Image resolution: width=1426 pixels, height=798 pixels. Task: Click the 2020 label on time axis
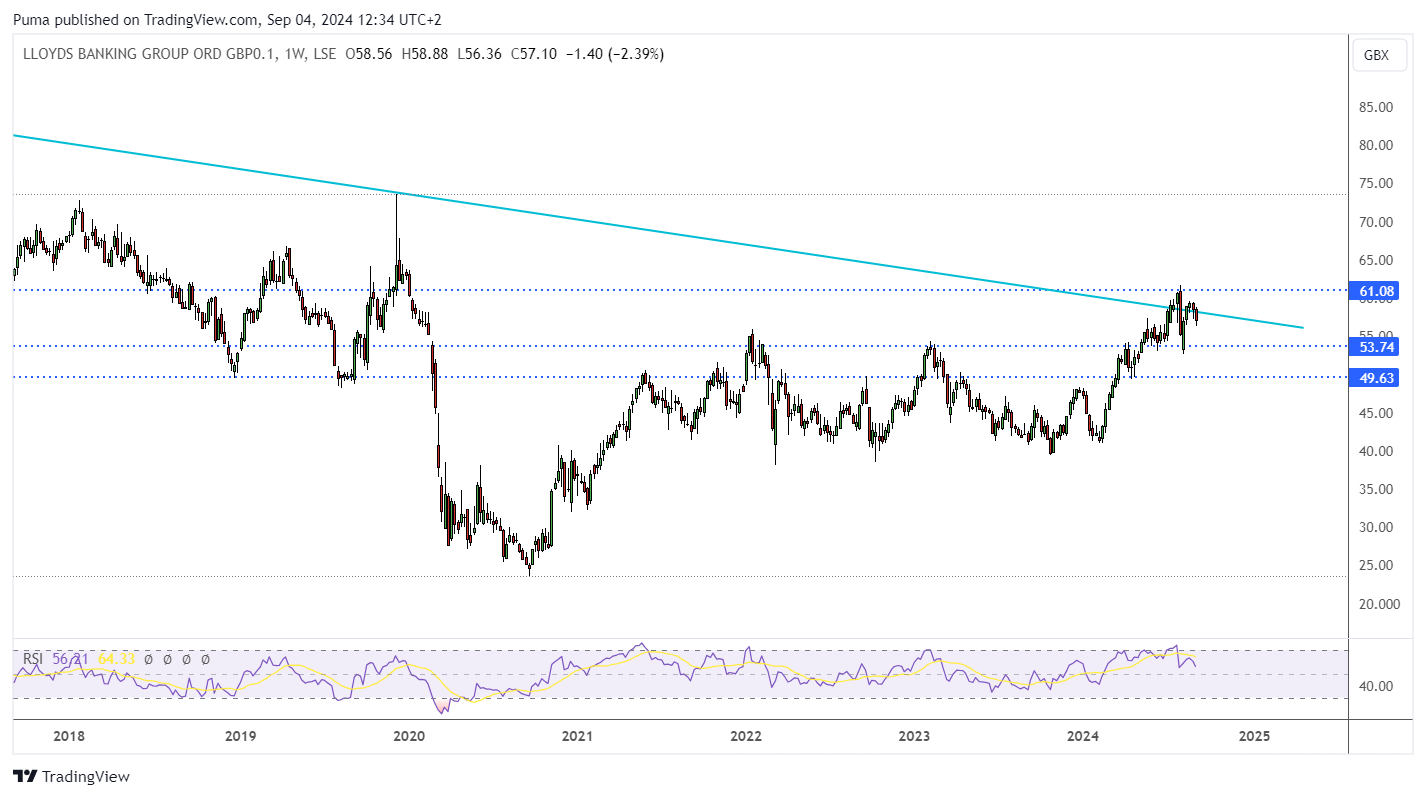point(409,736)
